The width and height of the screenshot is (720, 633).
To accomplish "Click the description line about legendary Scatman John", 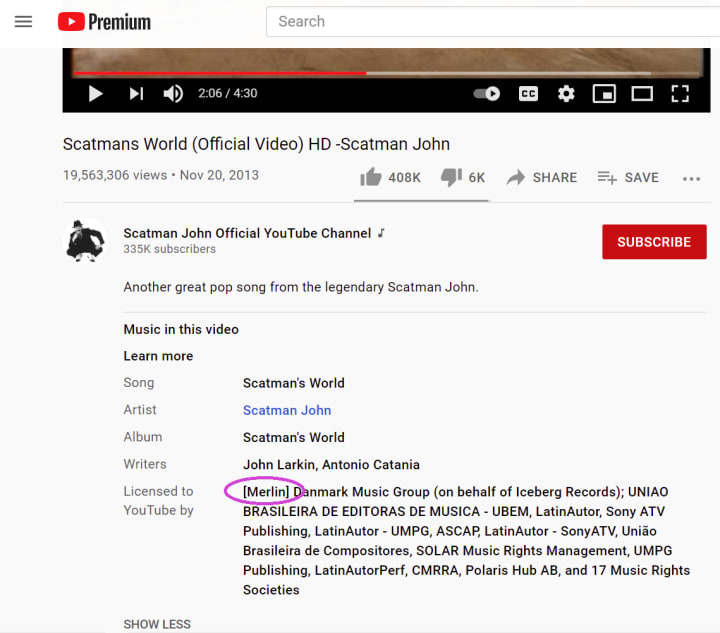I will pyautogui.click(x=301, y=287).
